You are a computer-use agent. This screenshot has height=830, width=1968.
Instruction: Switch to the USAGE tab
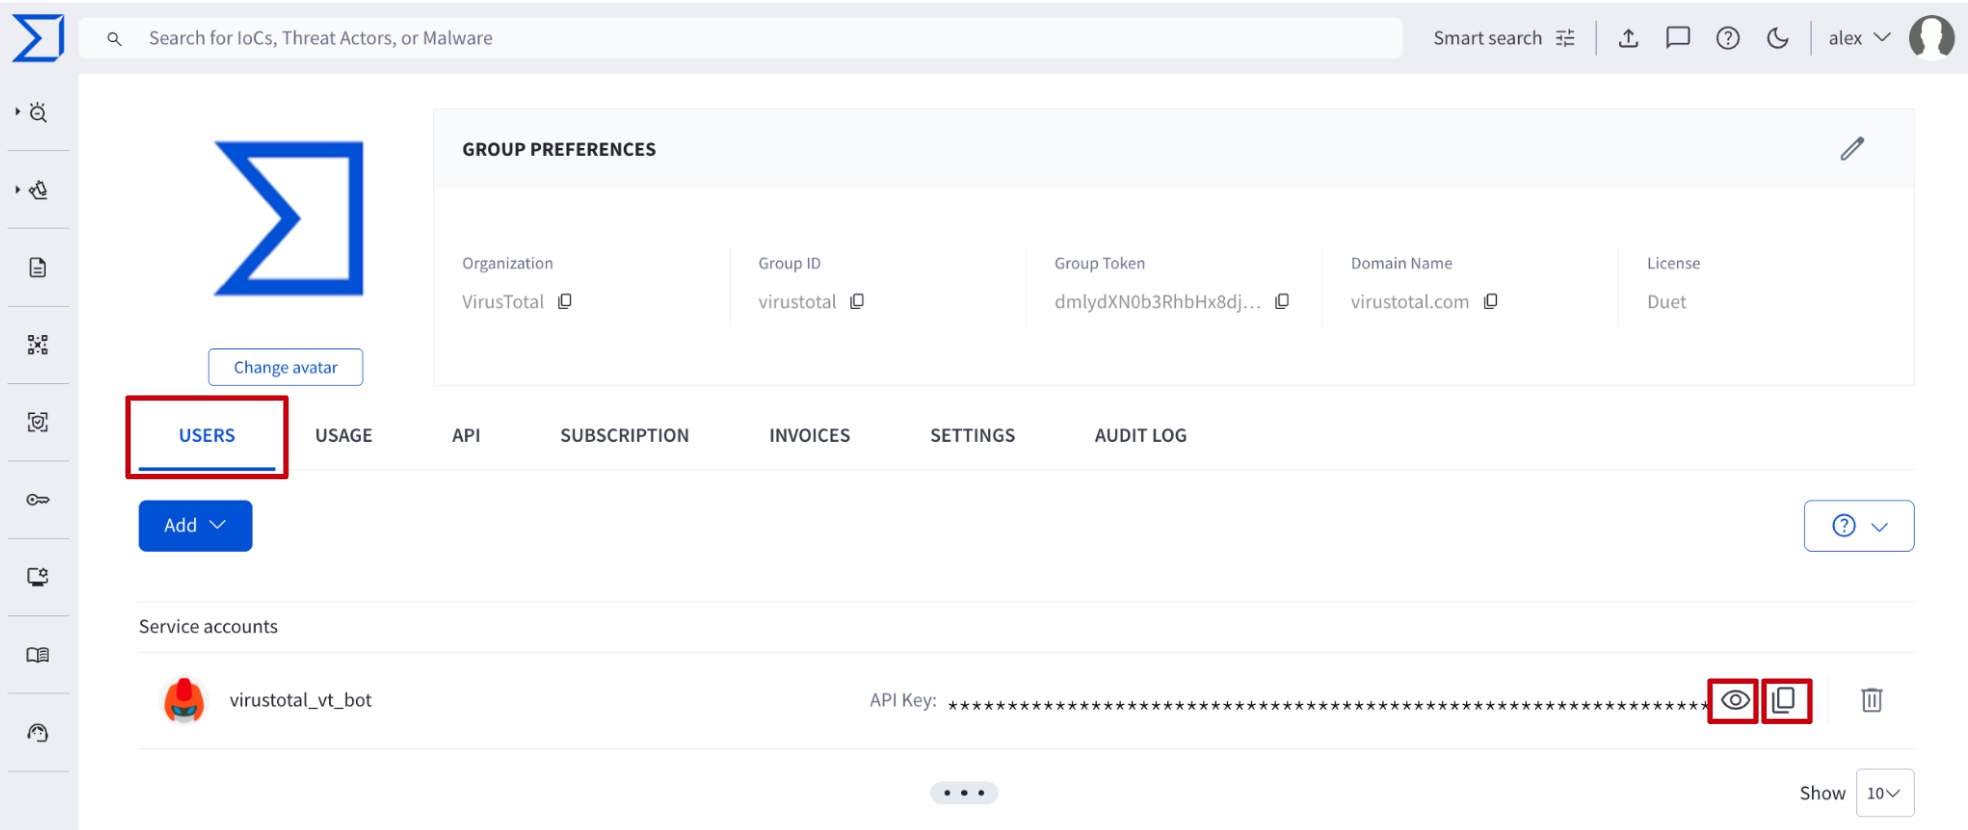click(344, 436)
